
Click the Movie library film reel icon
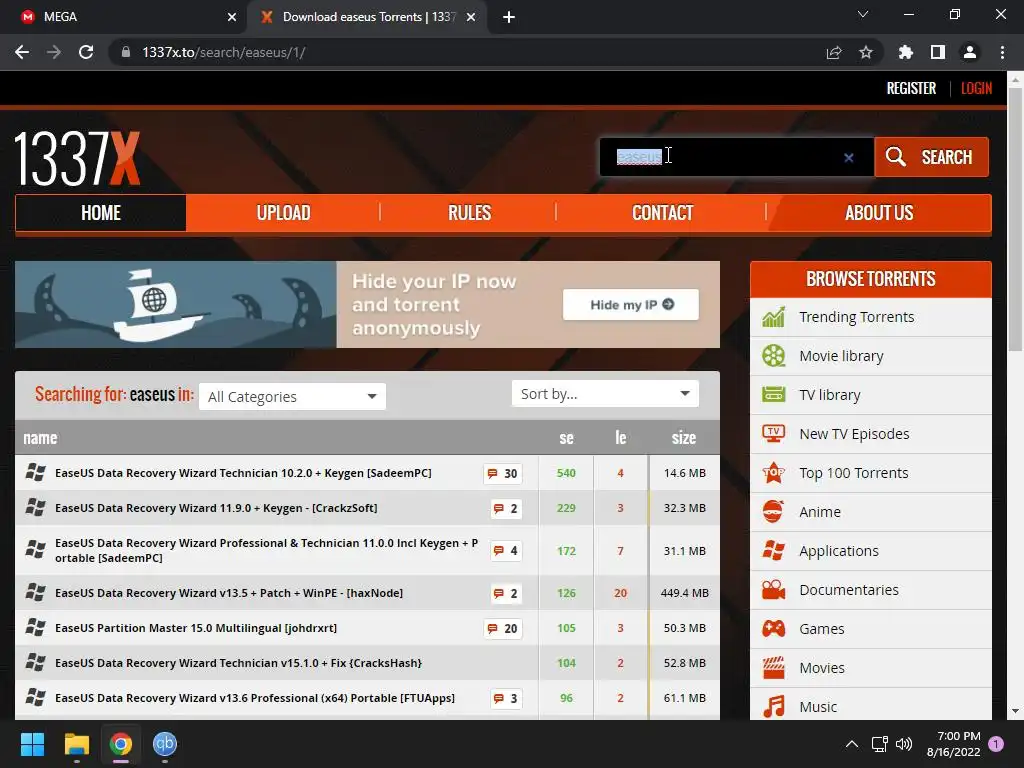773,356
